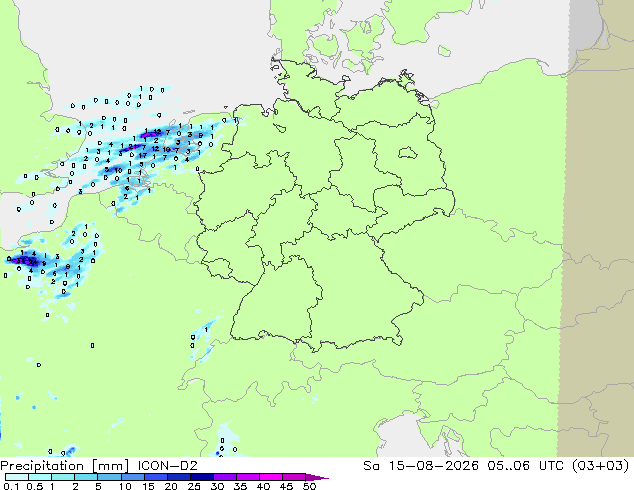
Task: Click the '15-08-2026' forecast date
Action: click(433, 466)
